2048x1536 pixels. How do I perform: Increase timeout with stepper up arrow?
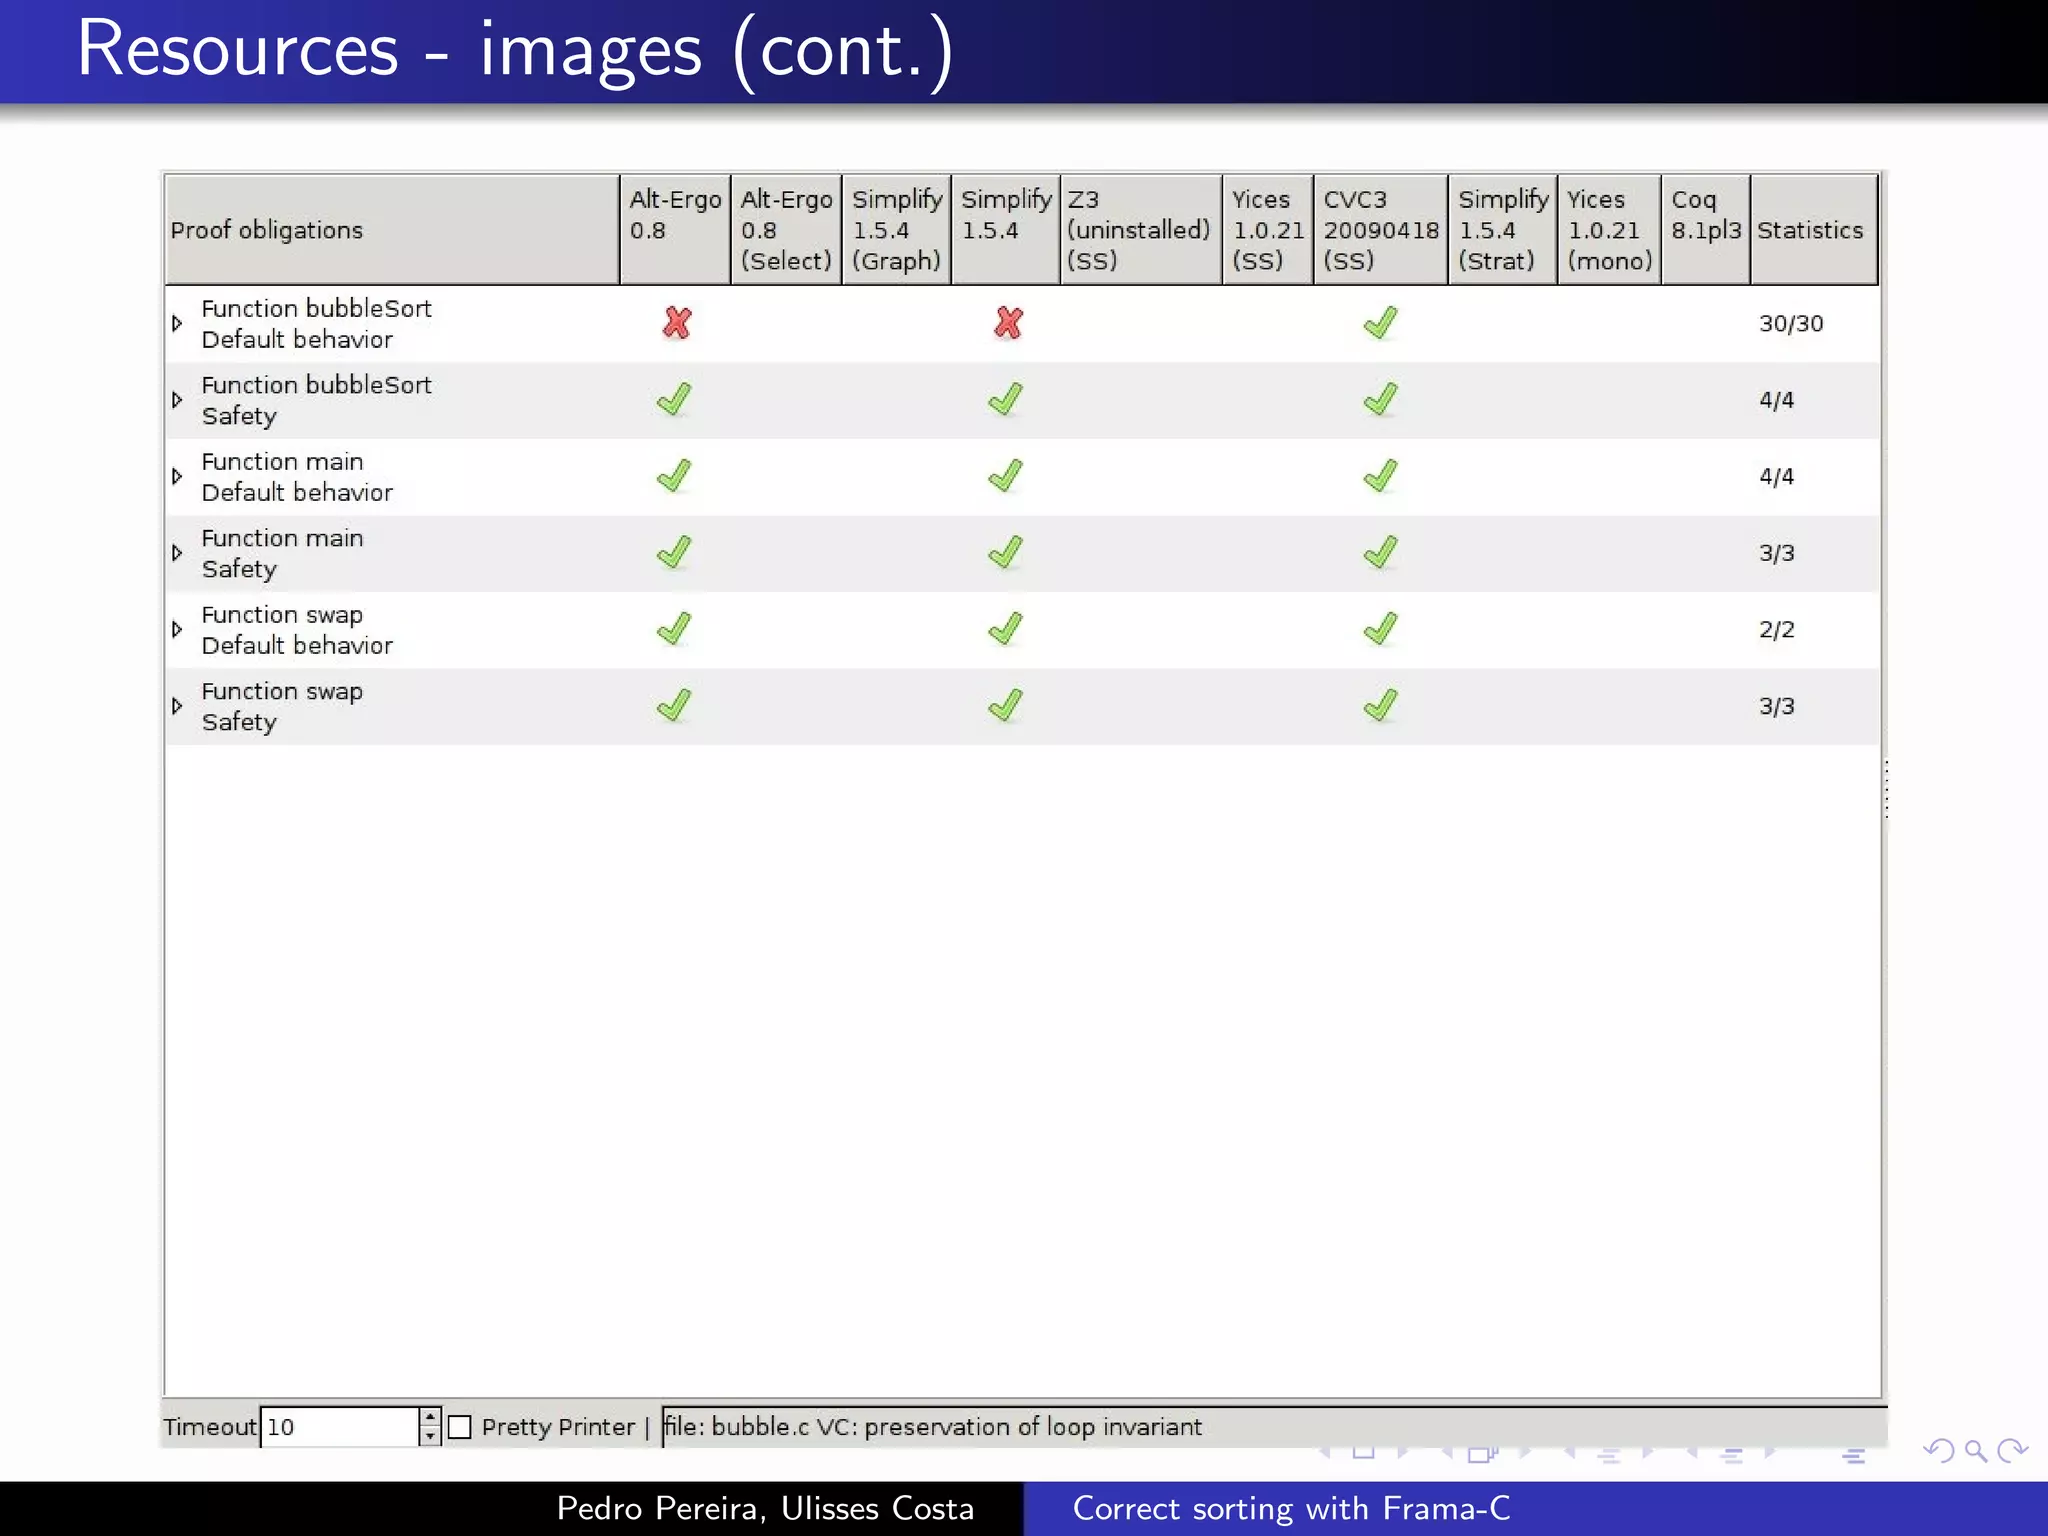click(430, 1417)
